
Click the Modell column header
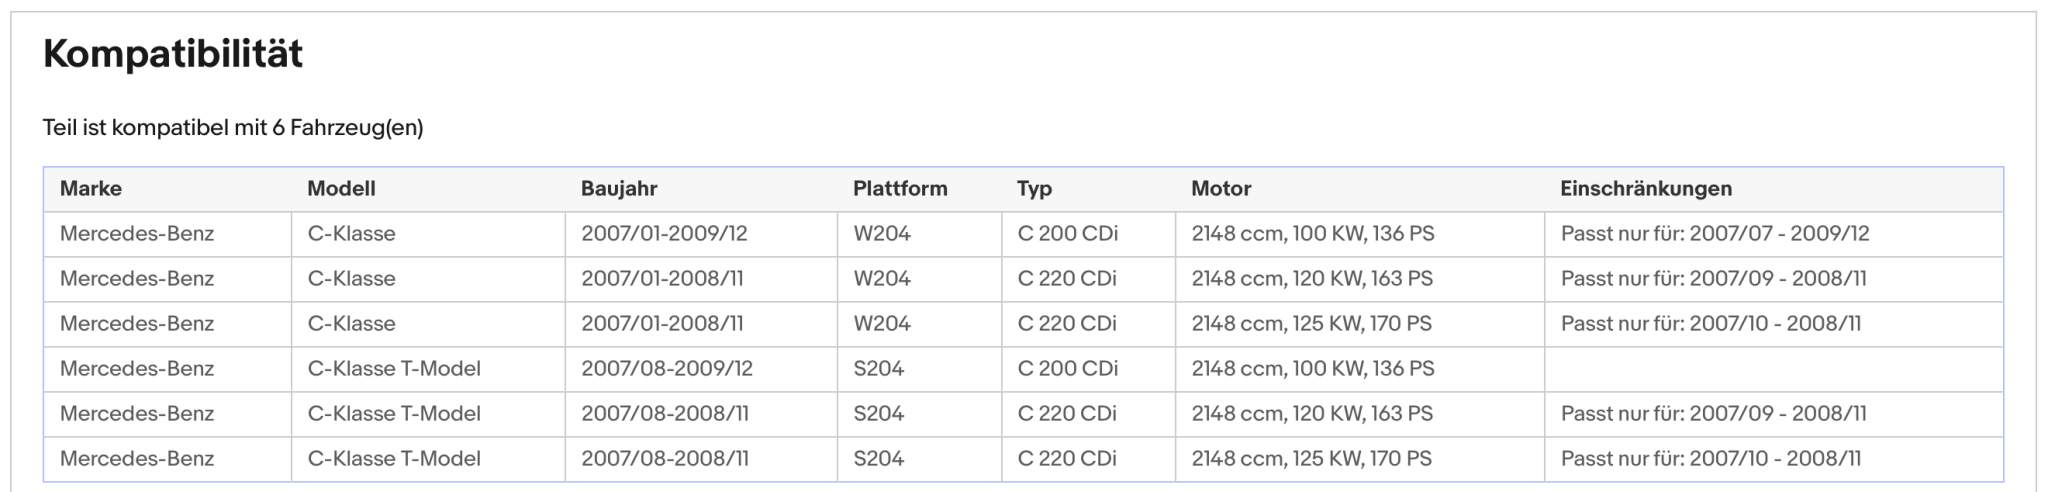341,188
